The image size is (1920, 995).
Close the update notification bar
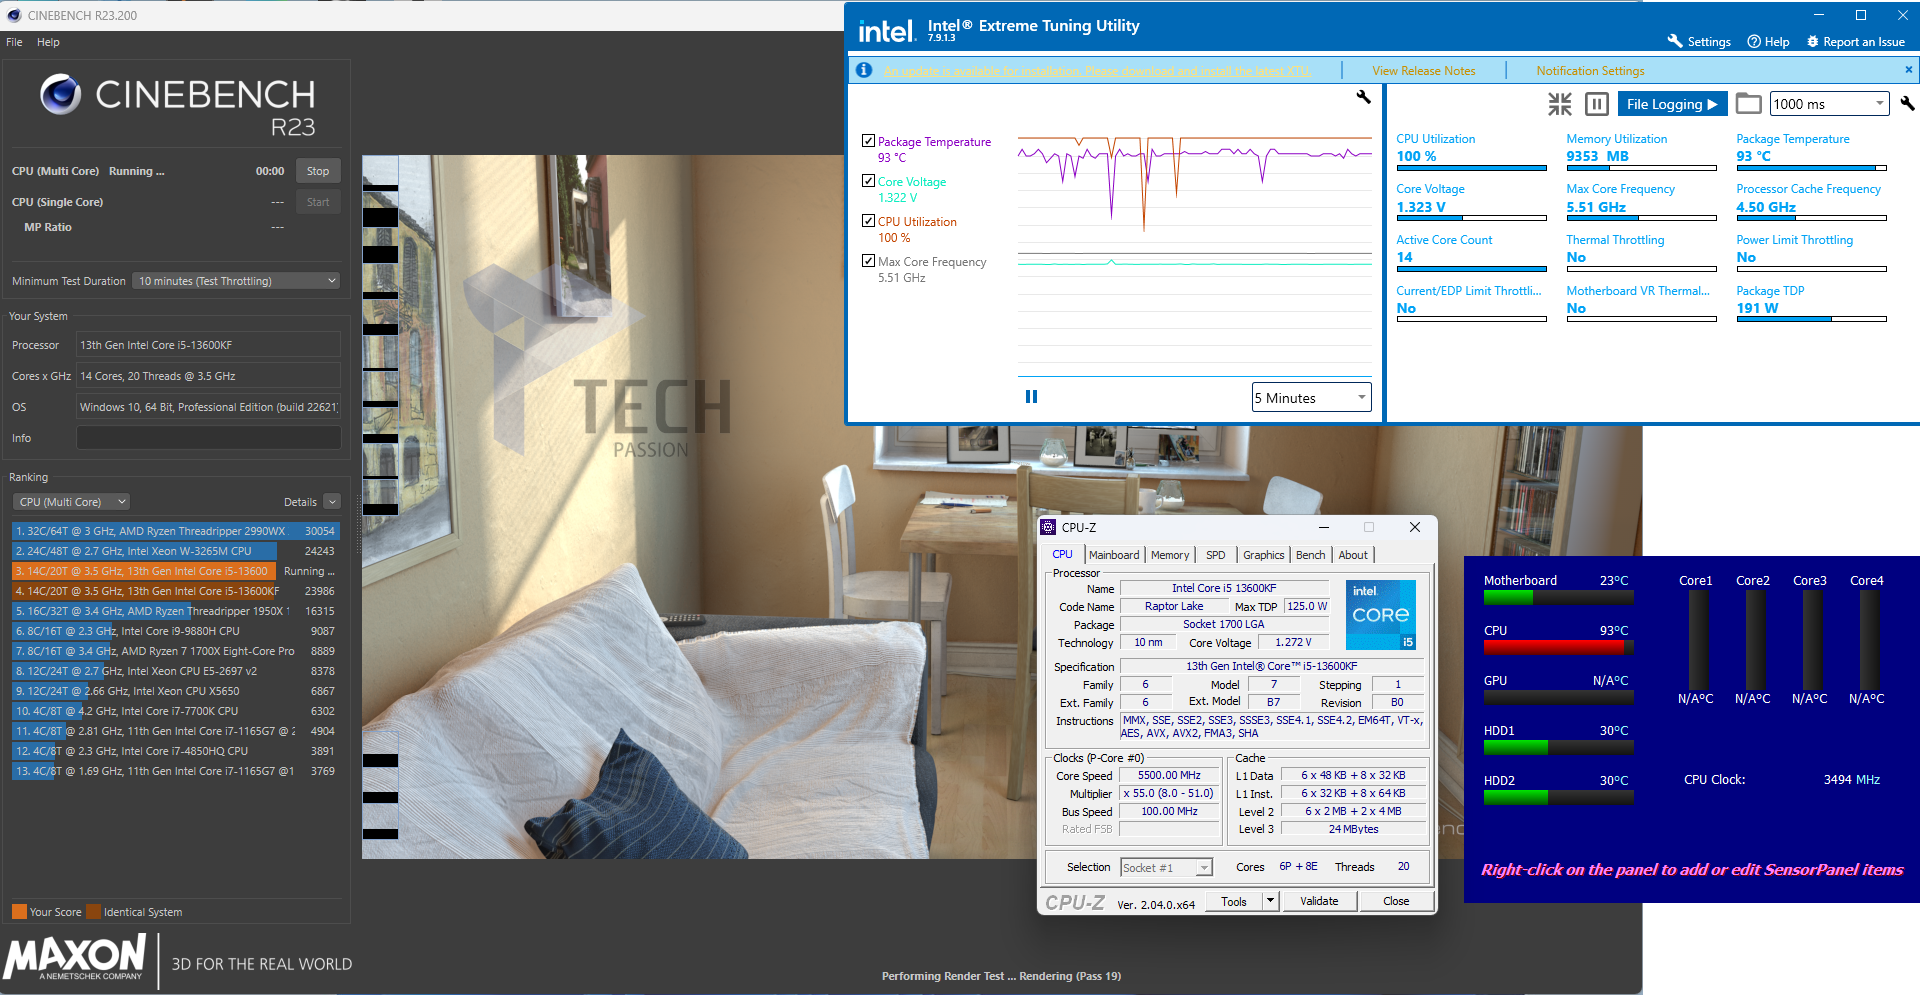(x=1908, y=70)
